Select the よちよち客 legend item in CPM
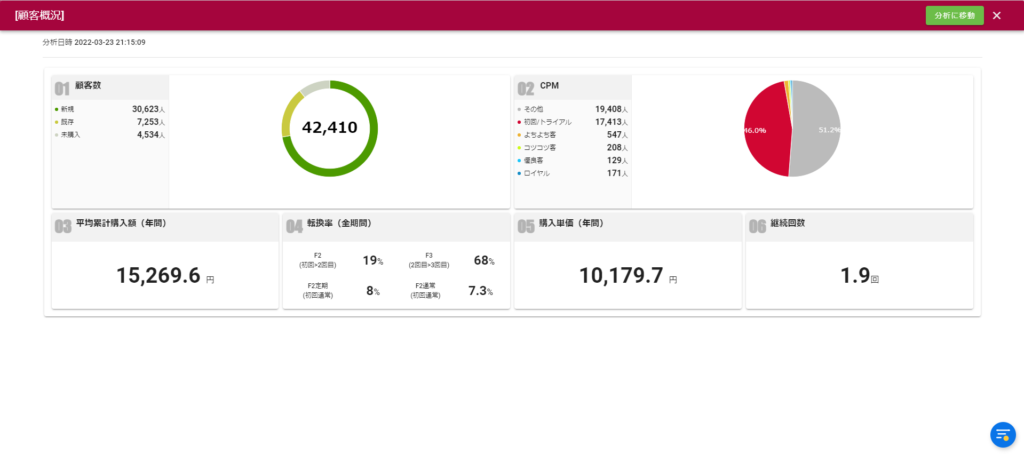1024x454 pixels. click(x=539, y=134)
